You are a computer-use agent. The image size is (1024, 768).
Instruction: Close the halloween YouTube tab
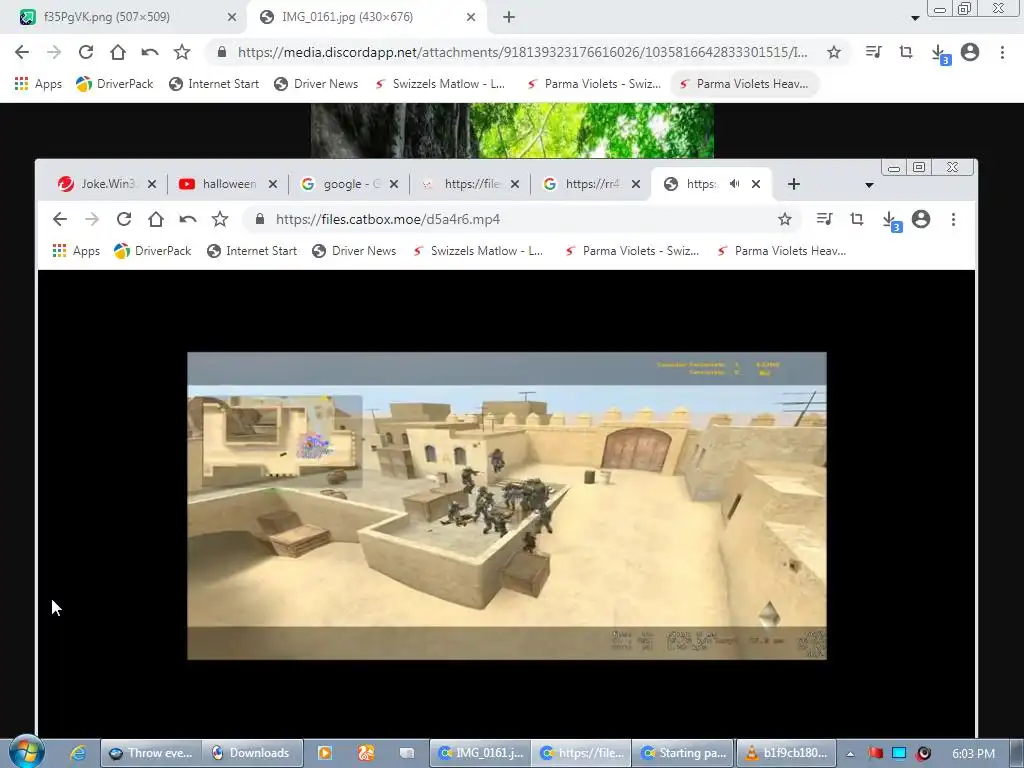click(273, 184)
